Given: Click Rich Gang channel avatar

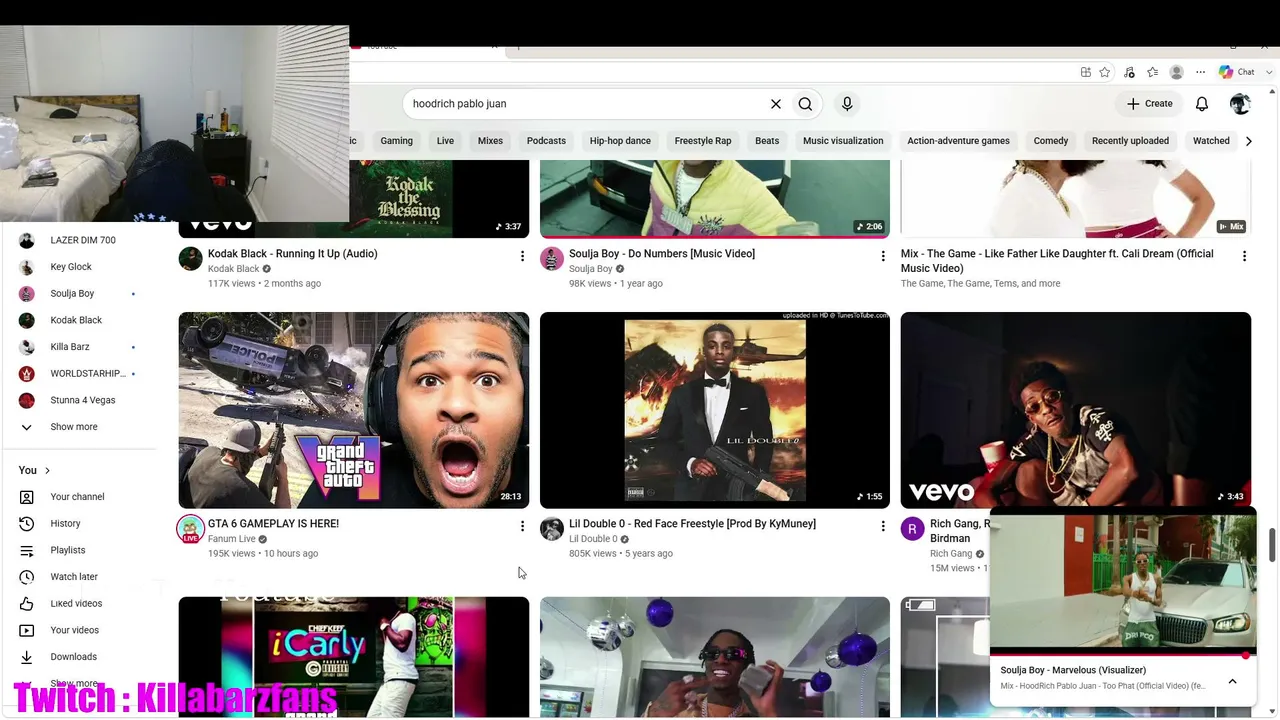Looking at the screenshot, I should point(912,529).
